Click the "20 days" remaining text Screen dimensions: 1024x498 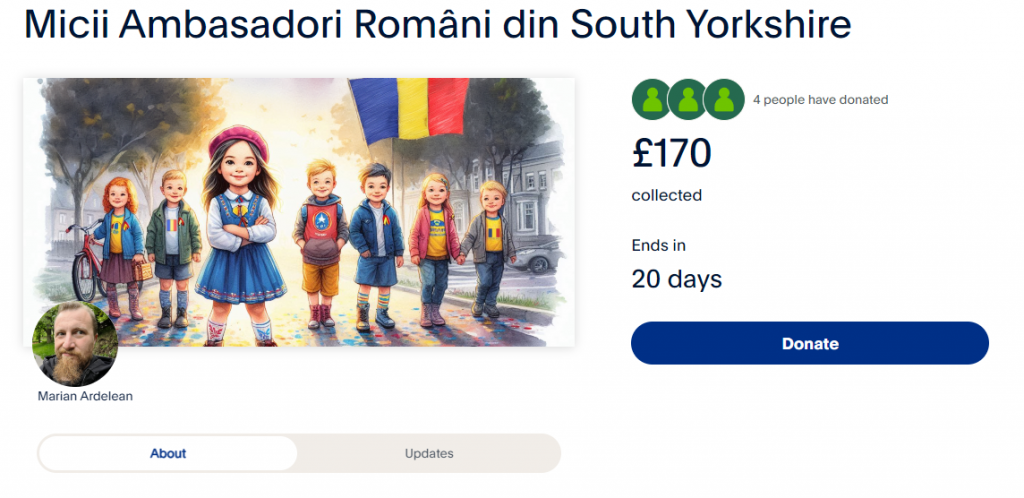[x=676, y=279]
